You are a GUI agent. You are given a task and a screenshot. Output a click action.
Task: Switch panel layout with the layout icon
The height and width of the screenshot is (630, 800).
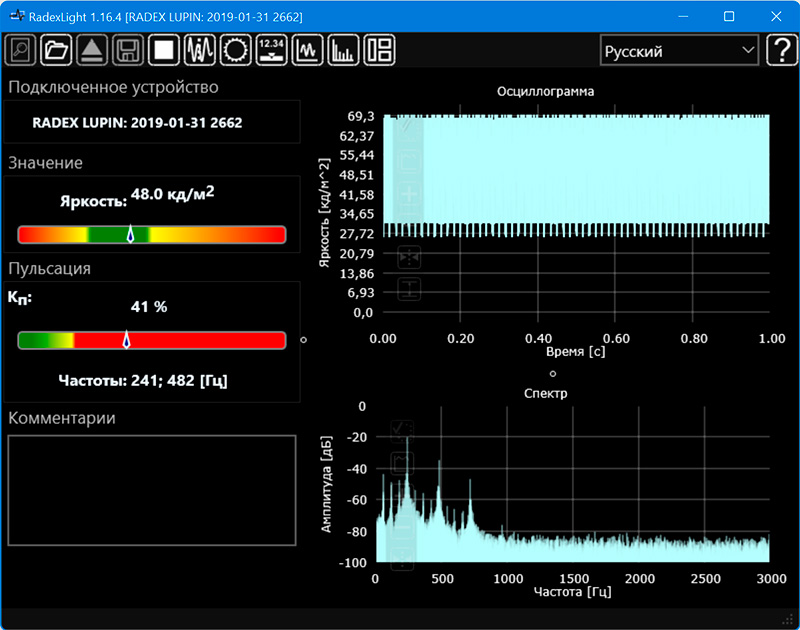tap(379, 50)
